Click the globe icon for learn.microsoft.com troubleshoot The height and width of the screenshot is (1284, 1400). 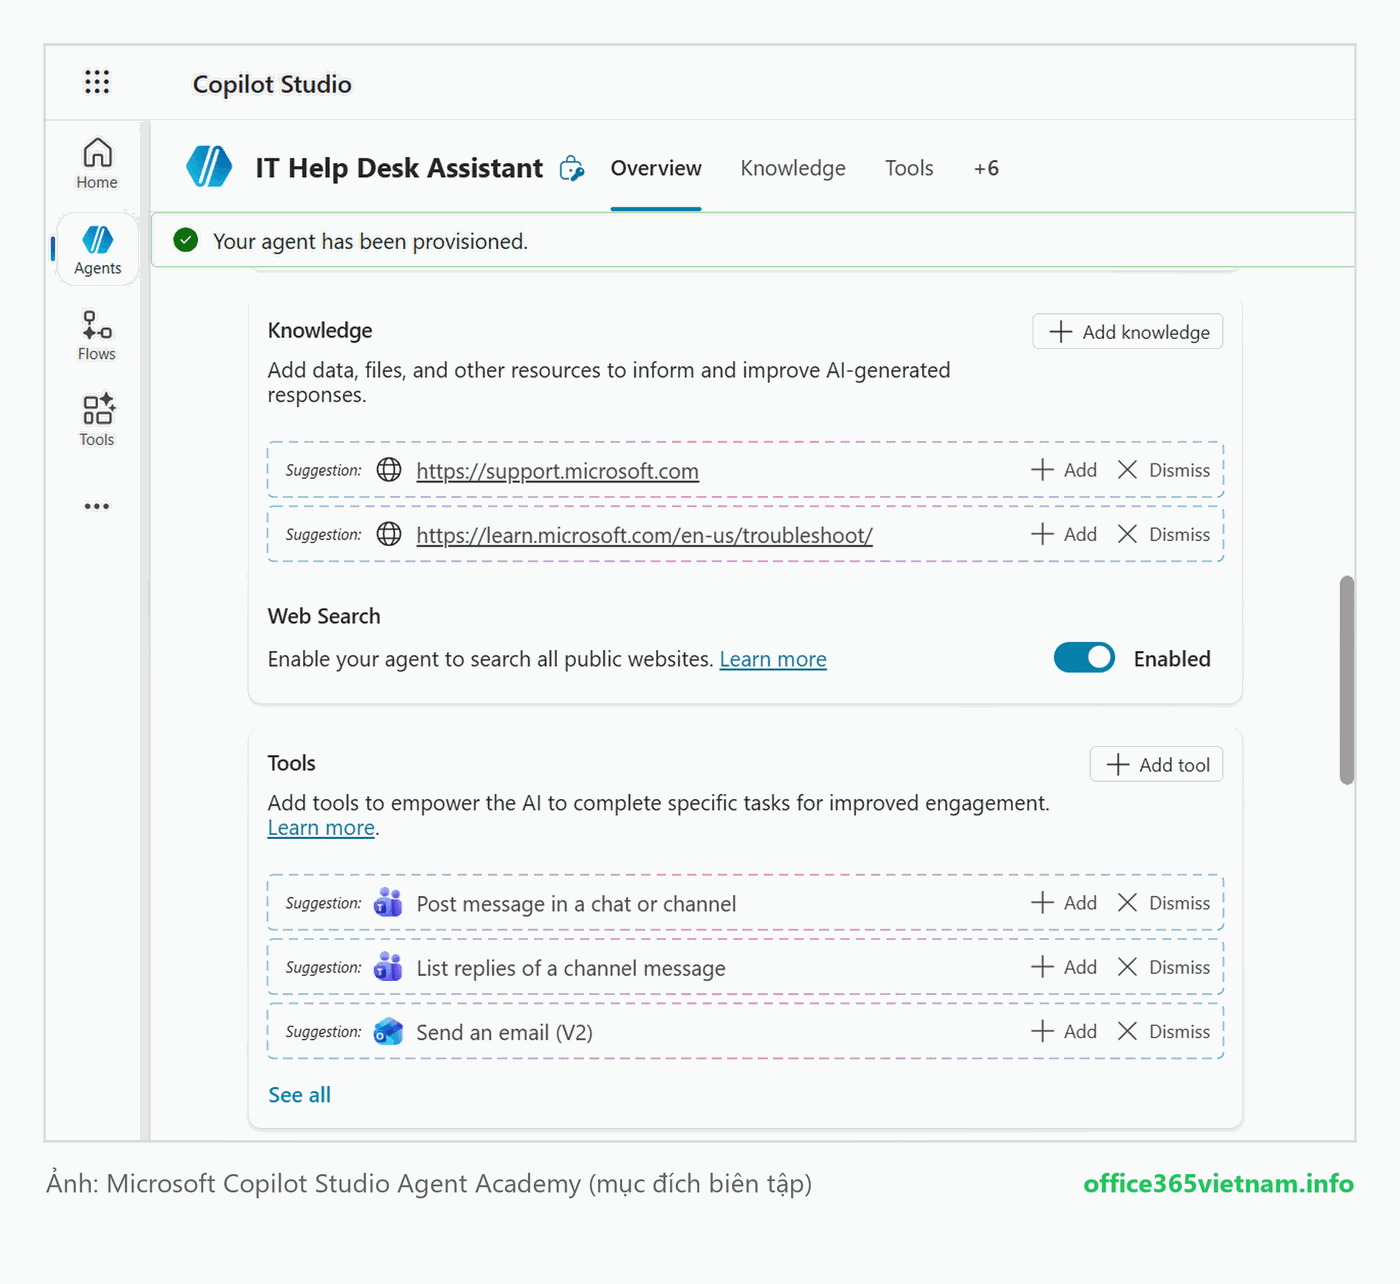tap(389, 534)
